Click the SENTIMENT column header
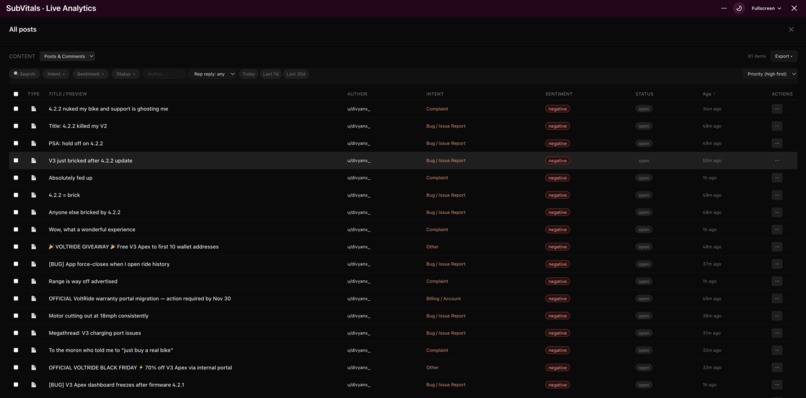This screenshot has width=806, height=398. click(559, 94)
